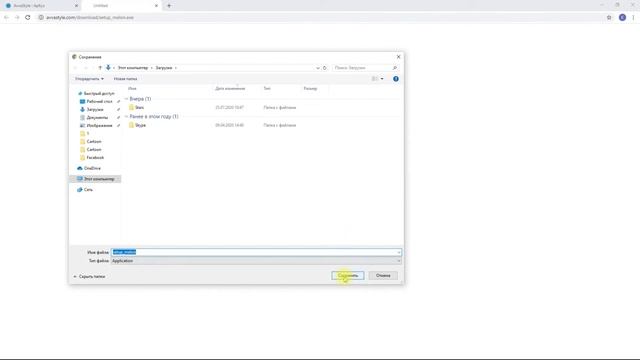Click the change view icon in the toolbar

pyautogui.click(x=375, y=79)
